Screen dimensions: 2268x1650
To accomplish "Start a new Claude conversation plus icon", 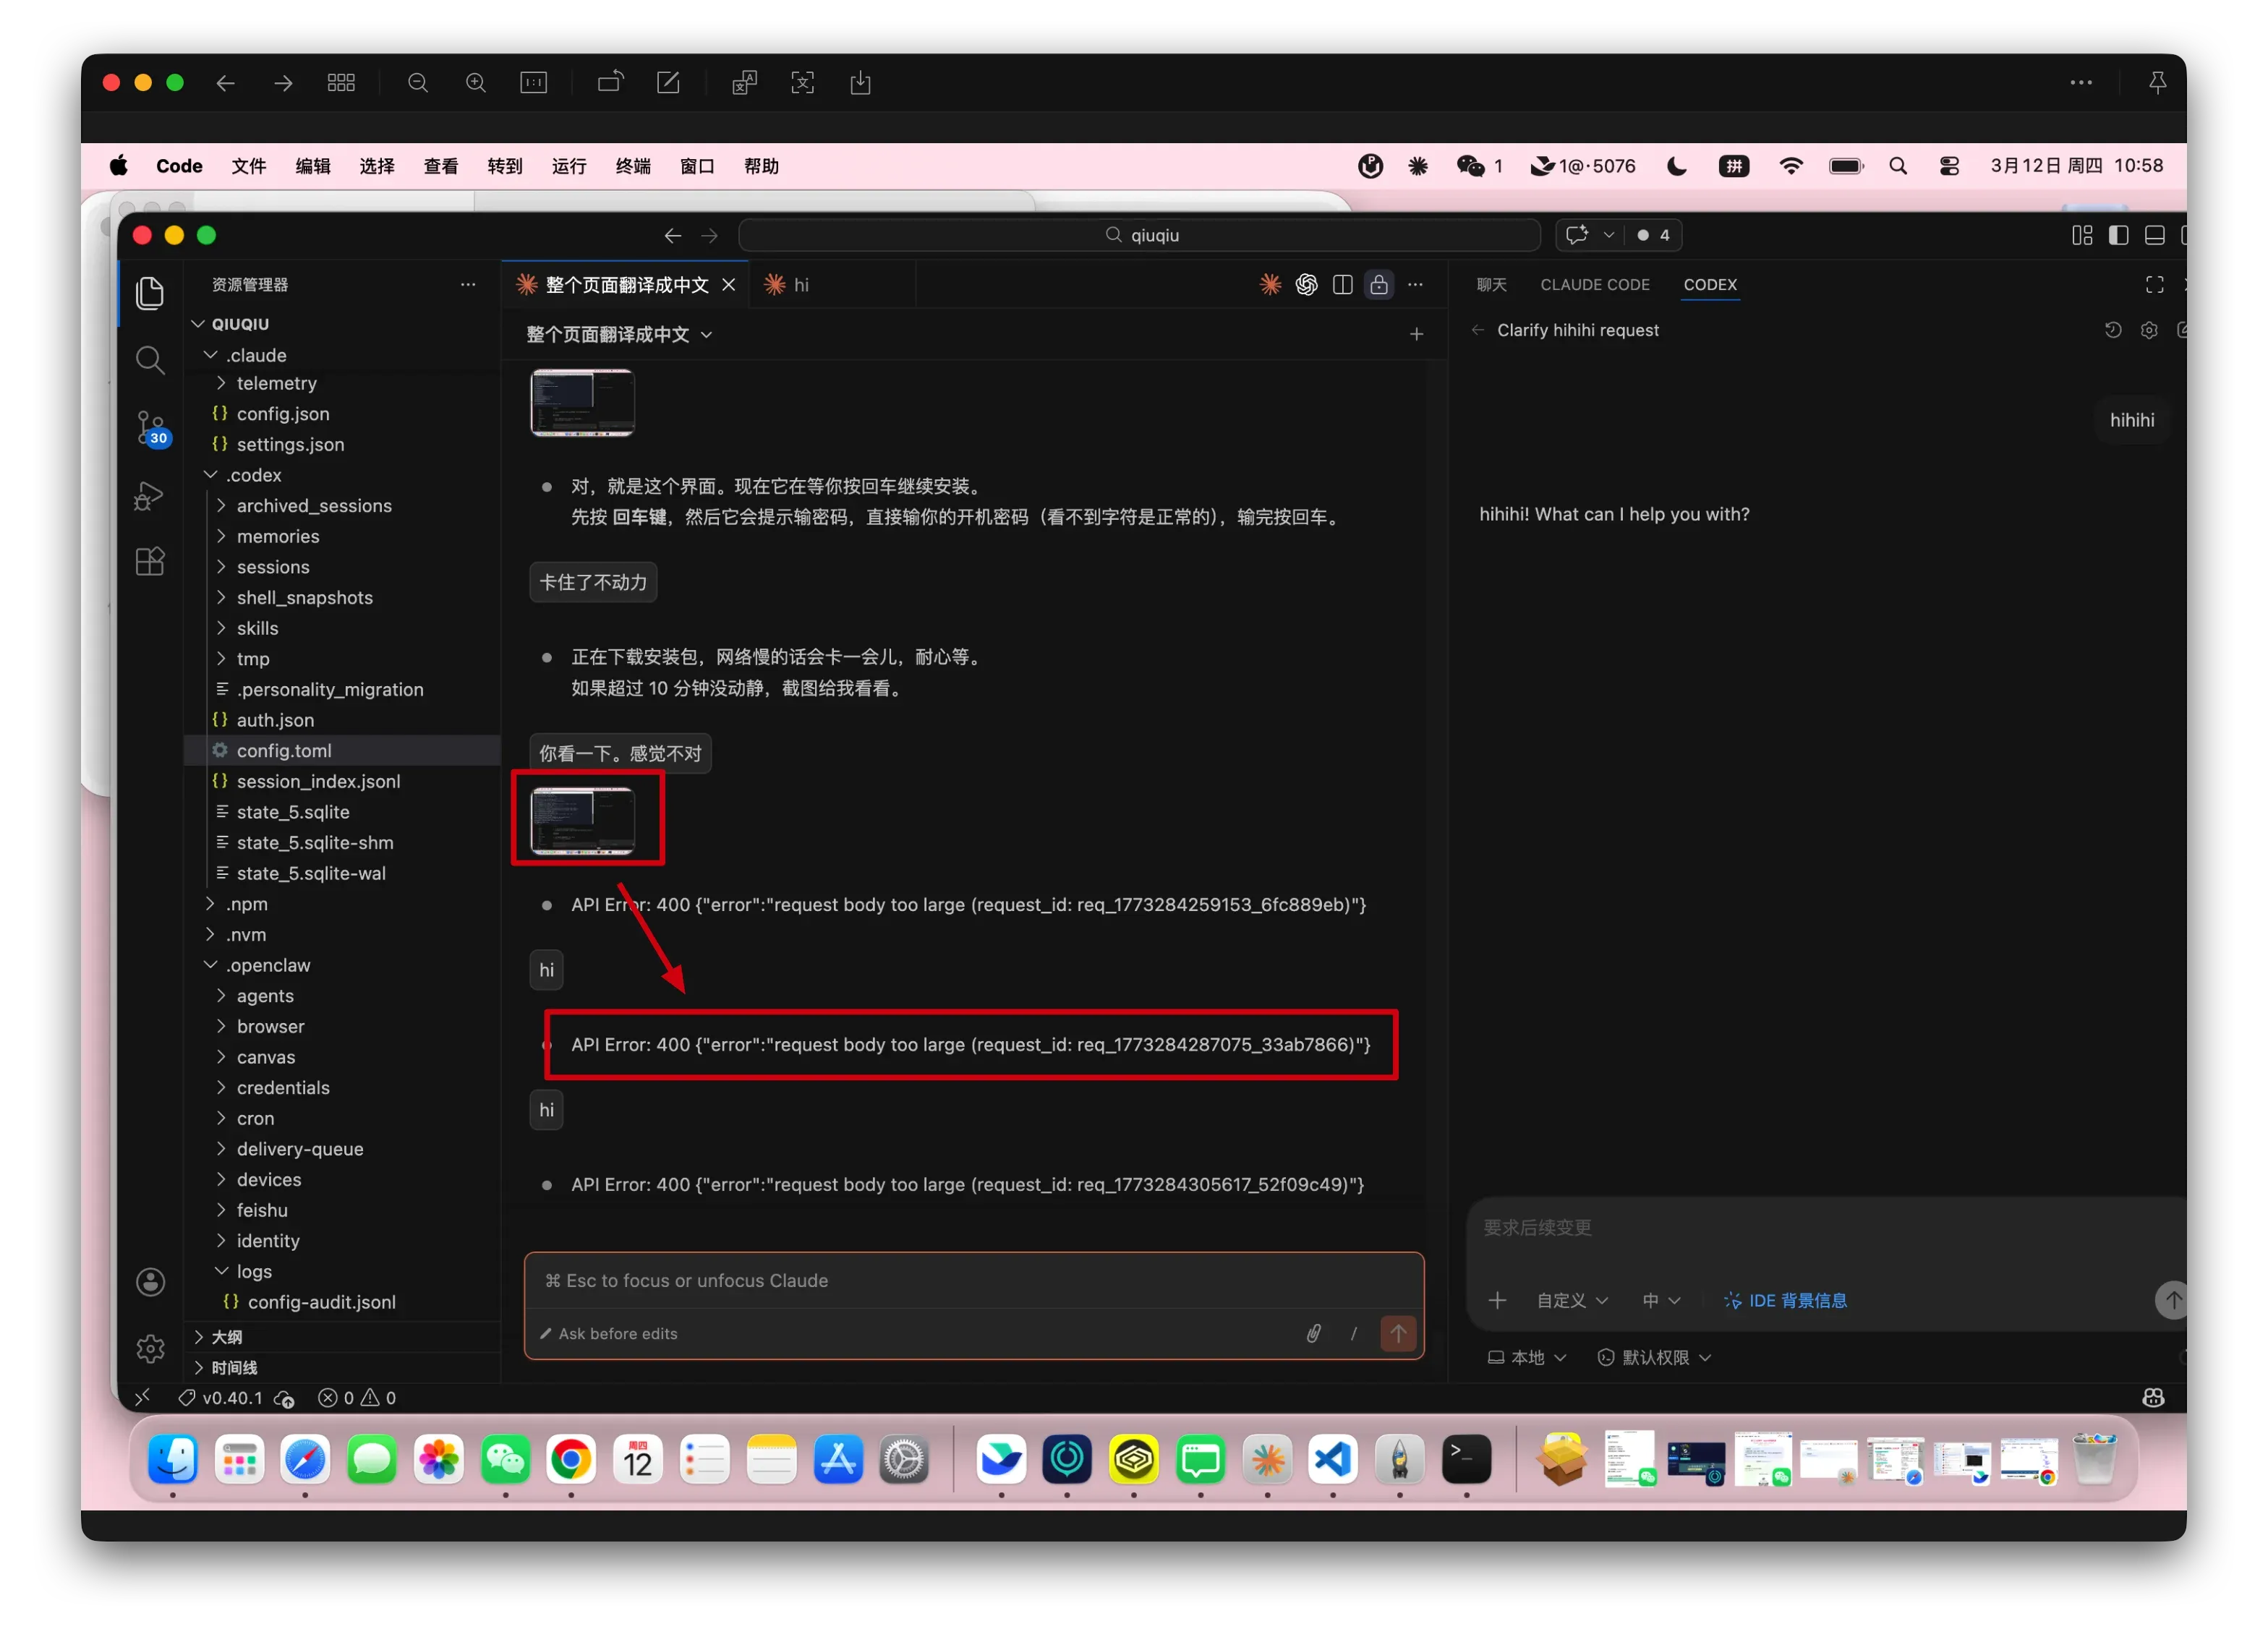I will coord(1416,334).
